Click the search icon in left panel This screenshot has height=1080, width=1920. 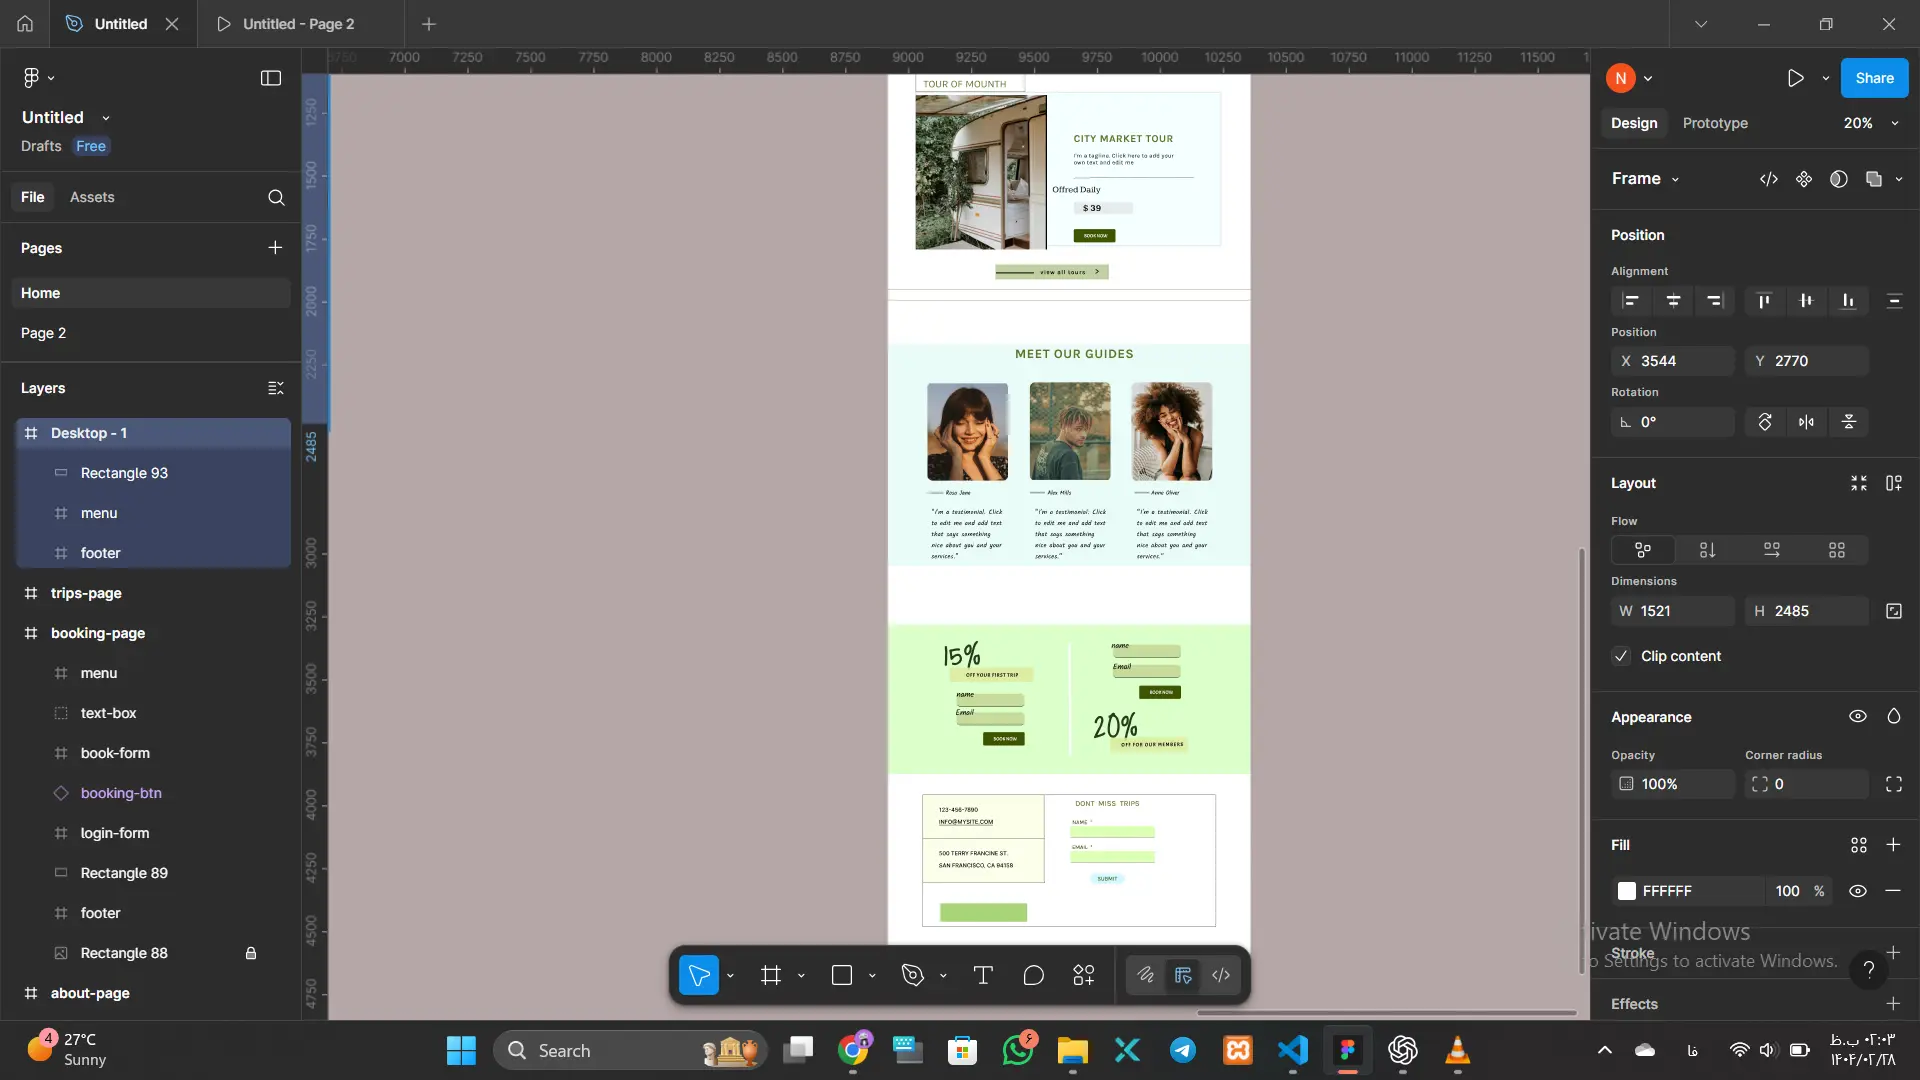pos(276,198)
